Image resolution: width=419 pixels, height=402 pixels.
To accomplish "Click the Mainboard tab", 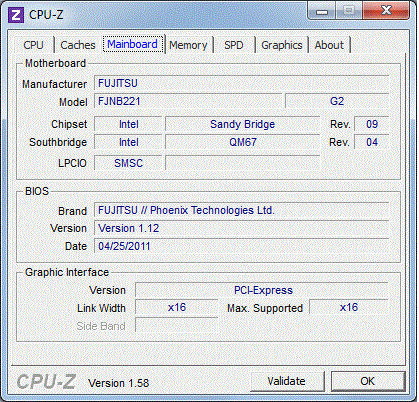I will point(133,44).
